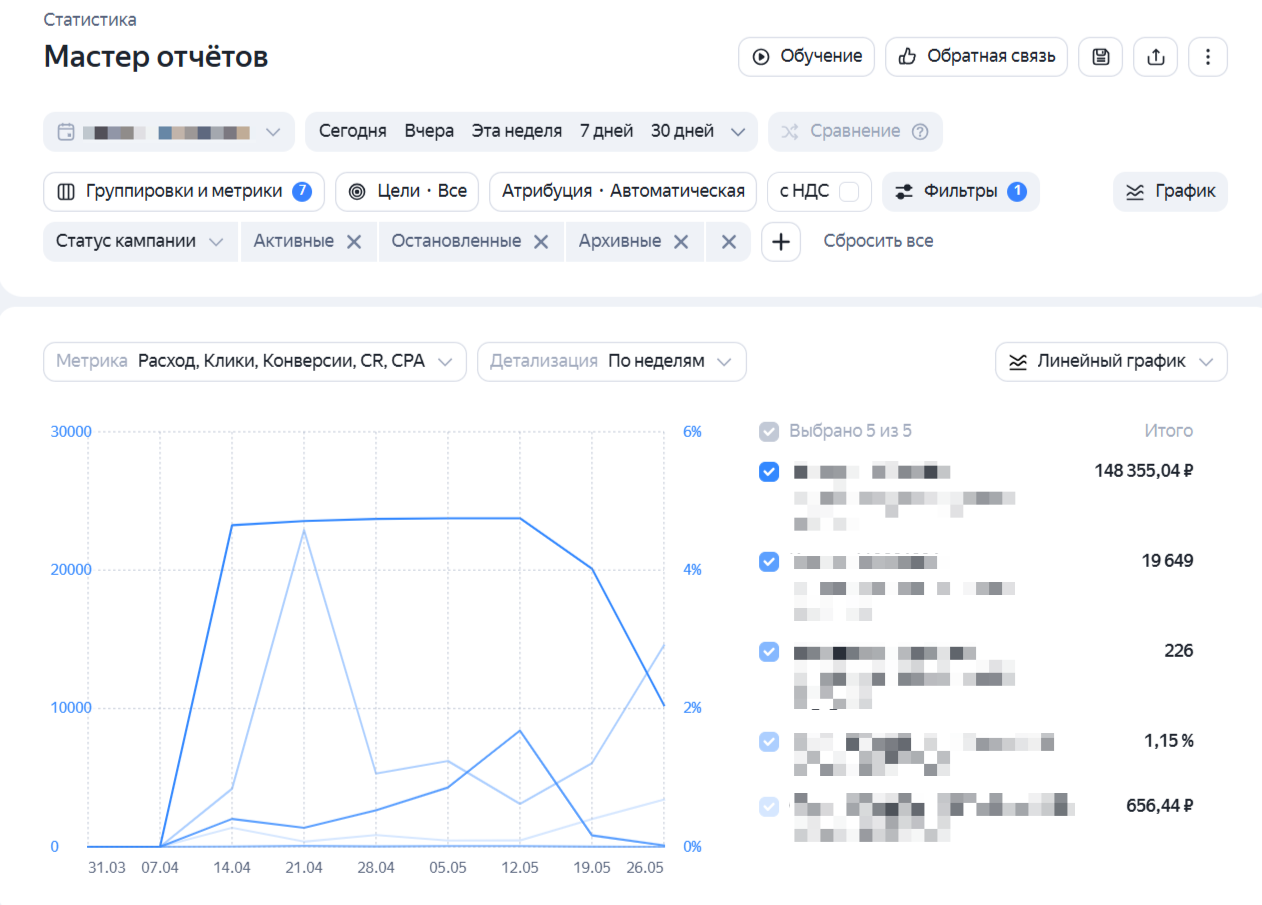Remove the Активные status filter chip

tap(353, 242)
